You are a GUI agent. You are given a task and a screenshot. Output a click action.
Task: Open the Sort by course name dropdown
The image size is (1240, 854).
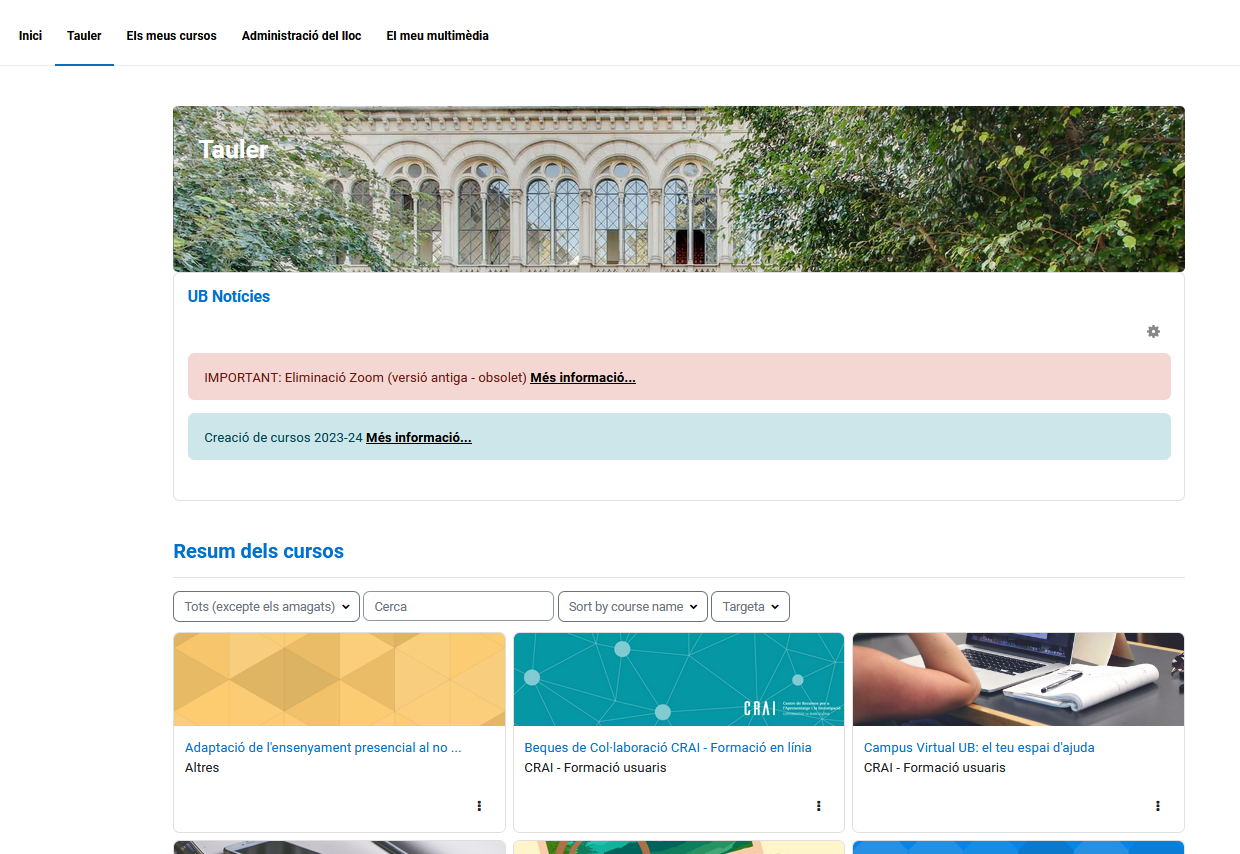point(632,607)
